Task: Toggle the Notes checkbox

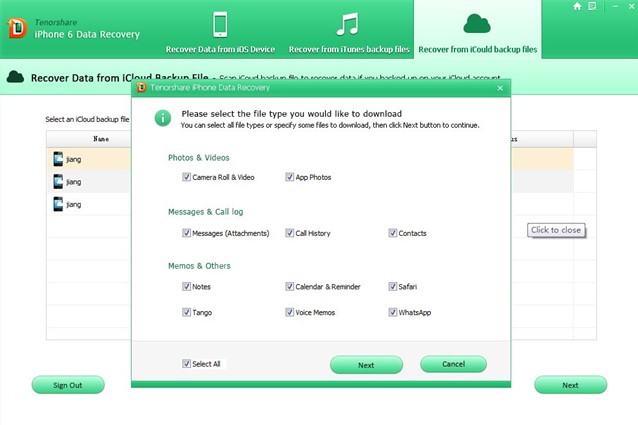Action: [x=186, y=286]
